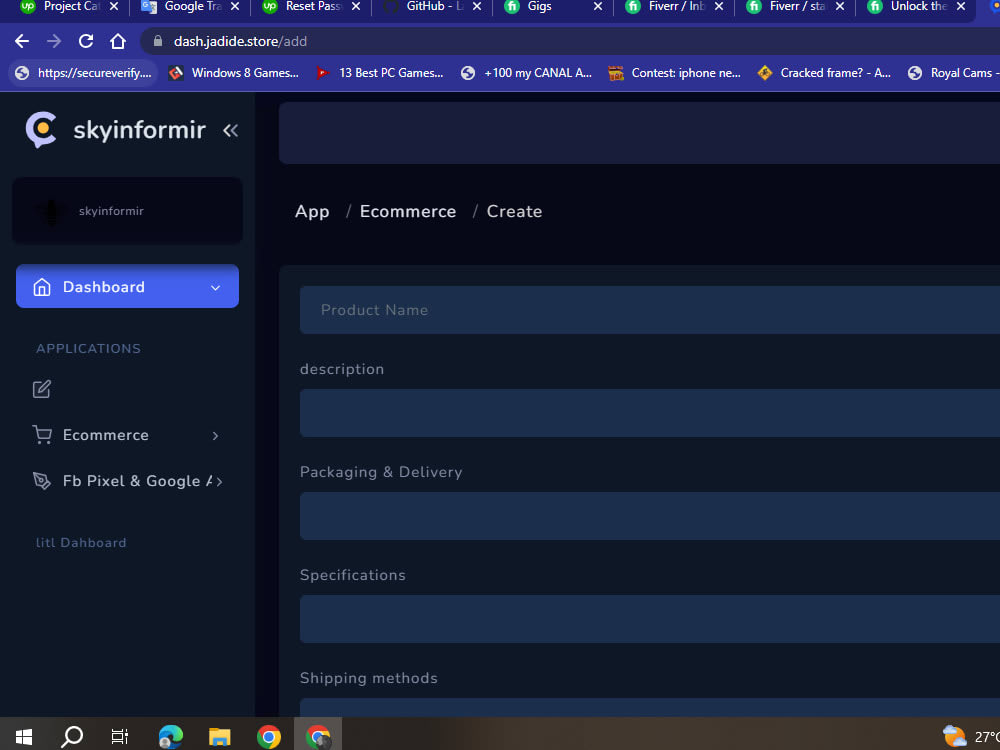The image size is (1000, 750).
Task: Click the litl Dahboard sidebar text
Action: point(81,543)
